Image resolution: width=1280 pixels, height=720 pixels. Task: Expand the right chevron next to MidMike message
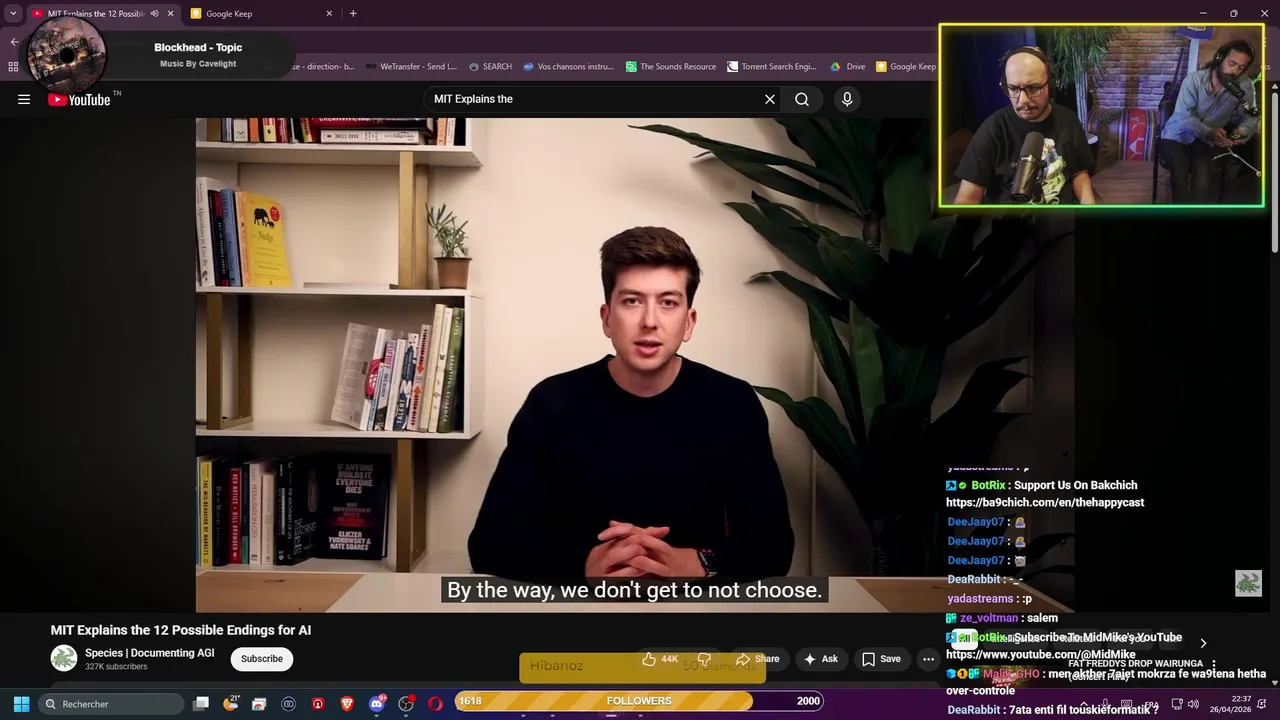click(1203, 643)
